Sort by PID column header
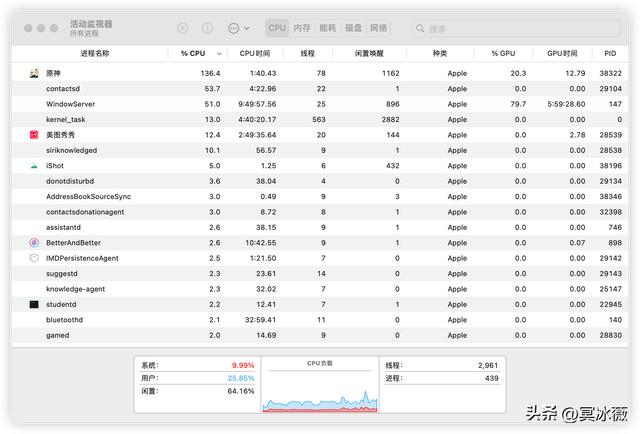Viewport: 640px width, 434px height. click(x=610, y=53)
